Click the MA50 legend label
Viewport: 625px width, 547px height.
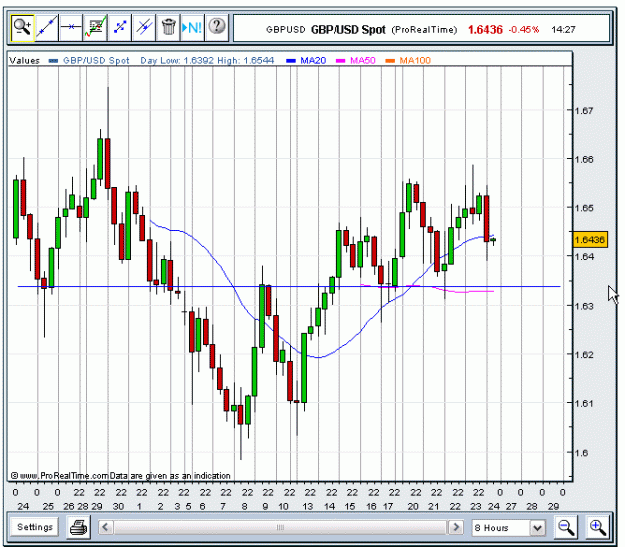click(363, 61)
